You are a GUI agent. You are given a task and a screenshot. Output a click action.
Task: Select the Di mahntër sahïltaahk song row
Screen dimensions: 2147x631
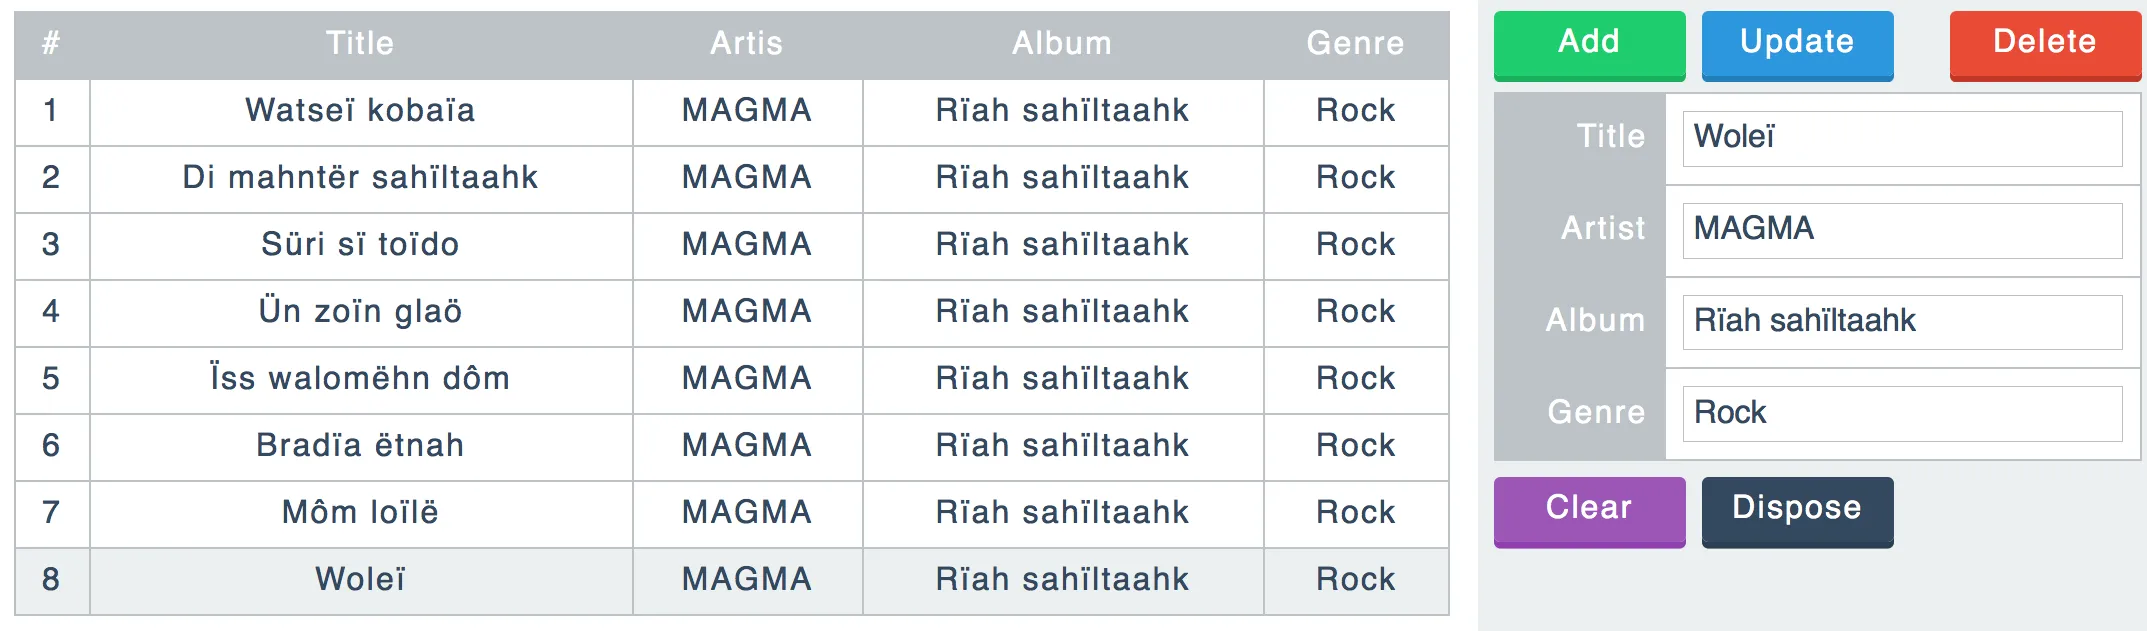click(360, 178)
